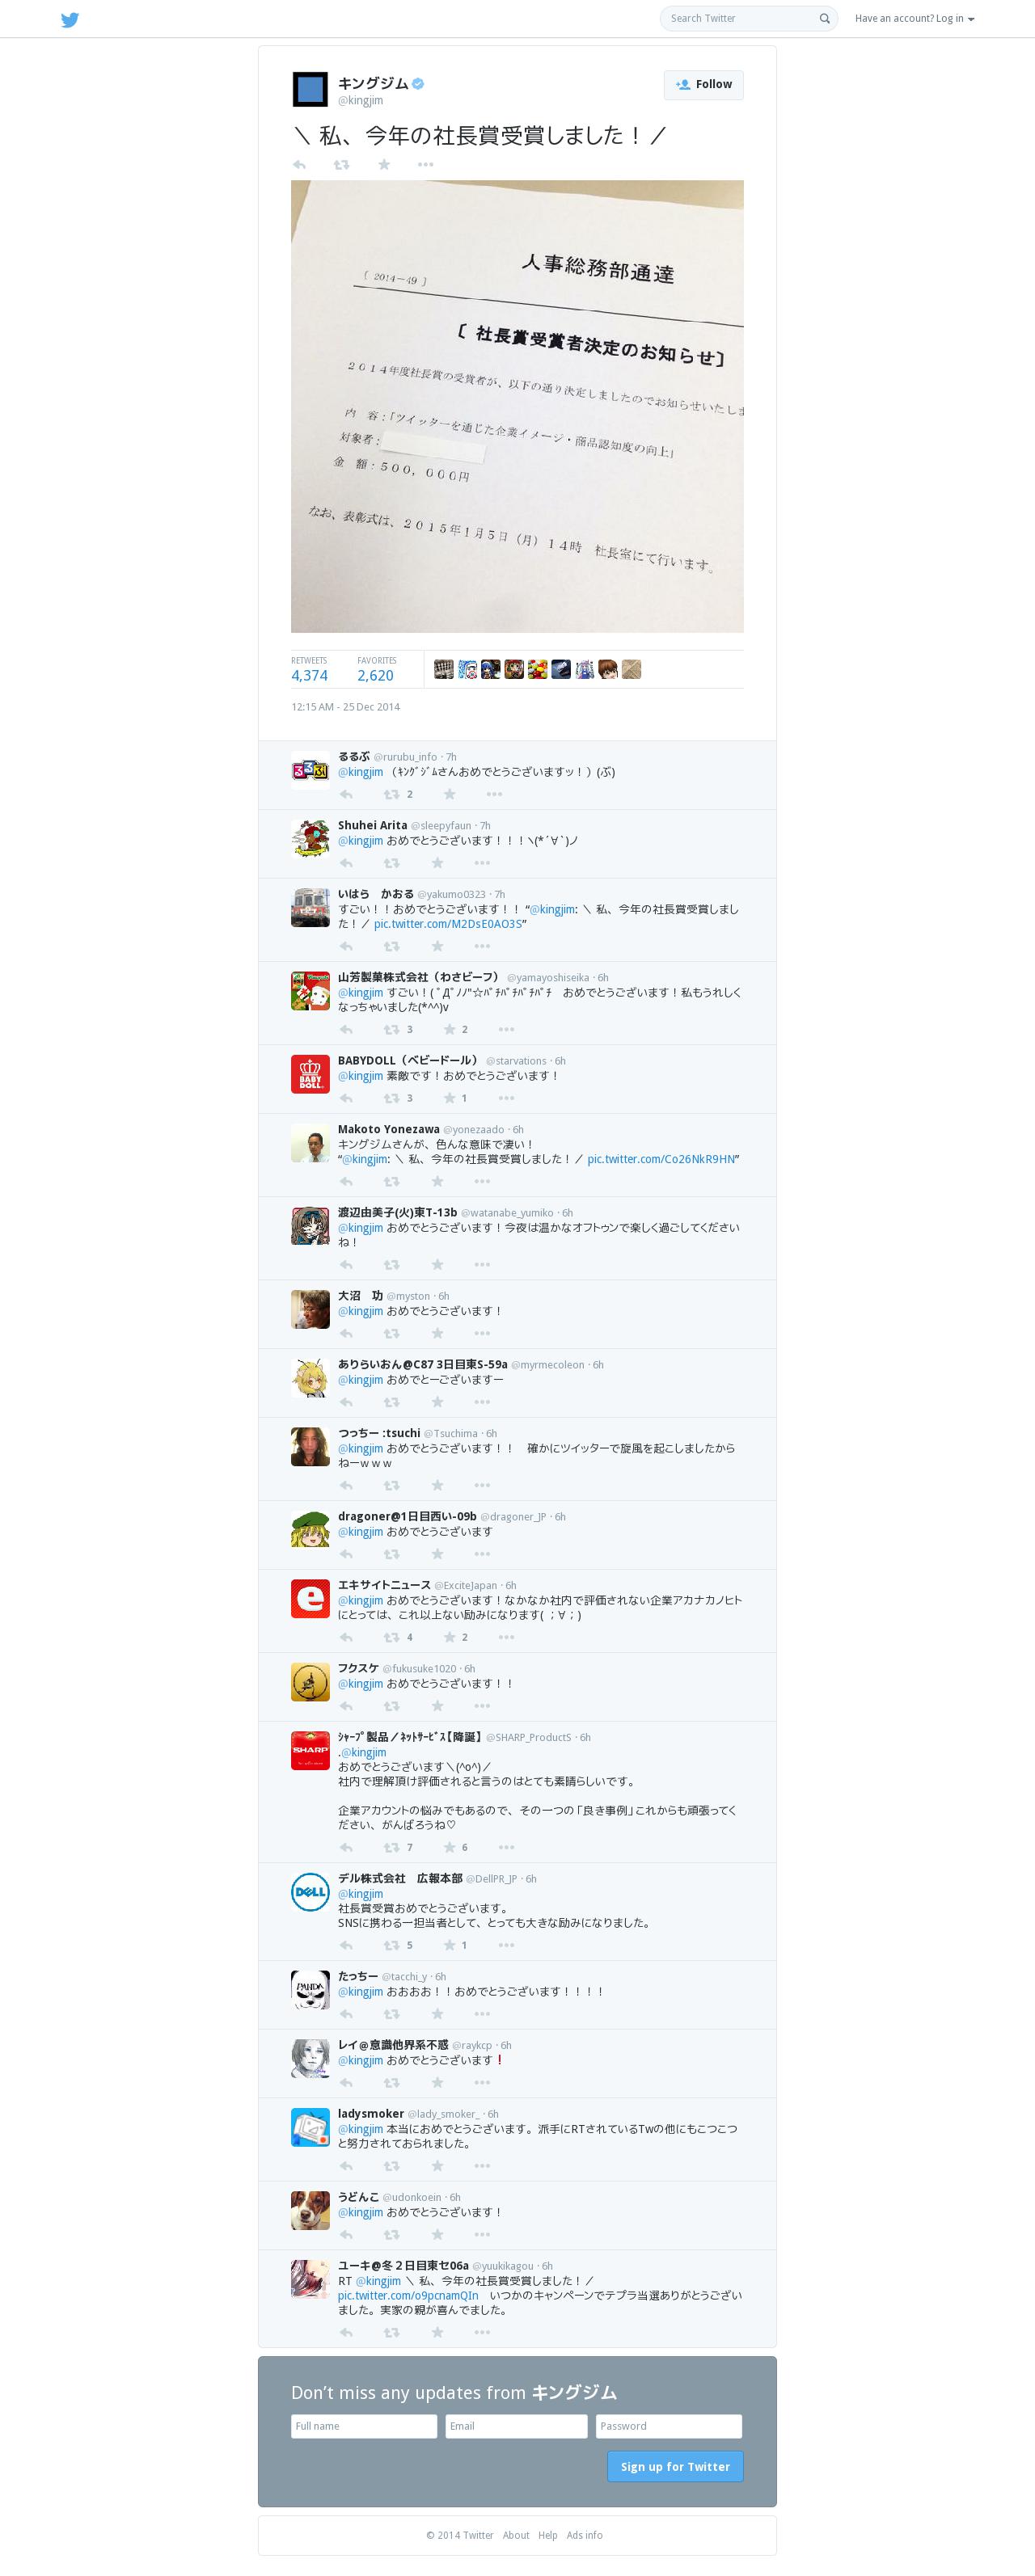Screen dimensions: 1035x2576
Task: Open the Help footer link
Action: pyautogui.click(x=548, y=2535)
